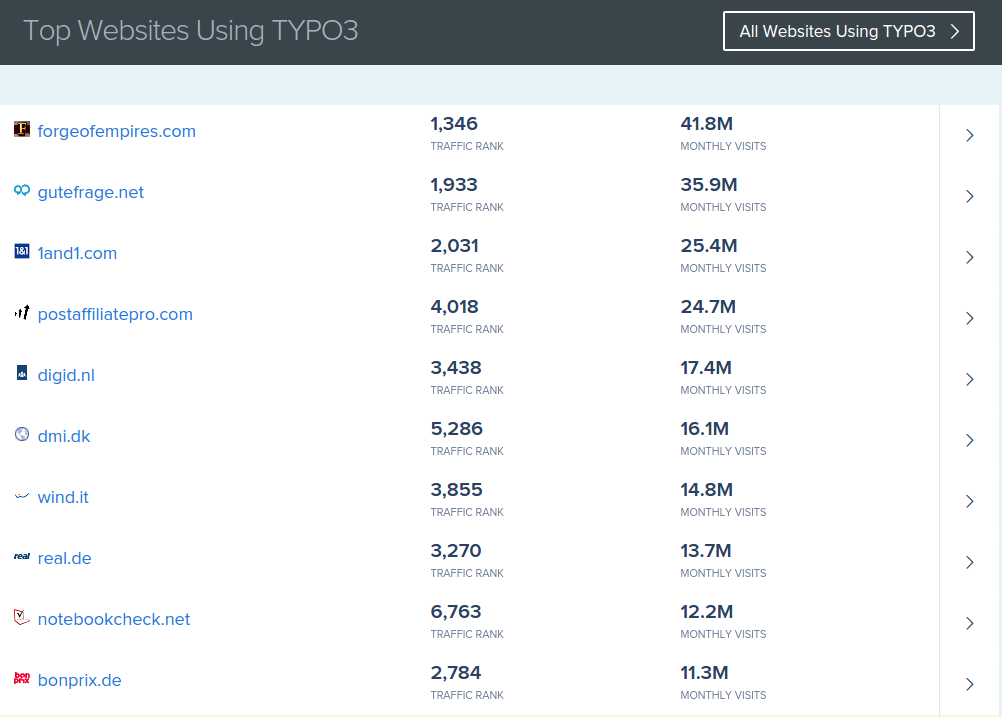Image resolution: width=1002 pixels, height=717 pixels.
Task: Click the gutefrage.net favicon
Action: pos(22,190)
